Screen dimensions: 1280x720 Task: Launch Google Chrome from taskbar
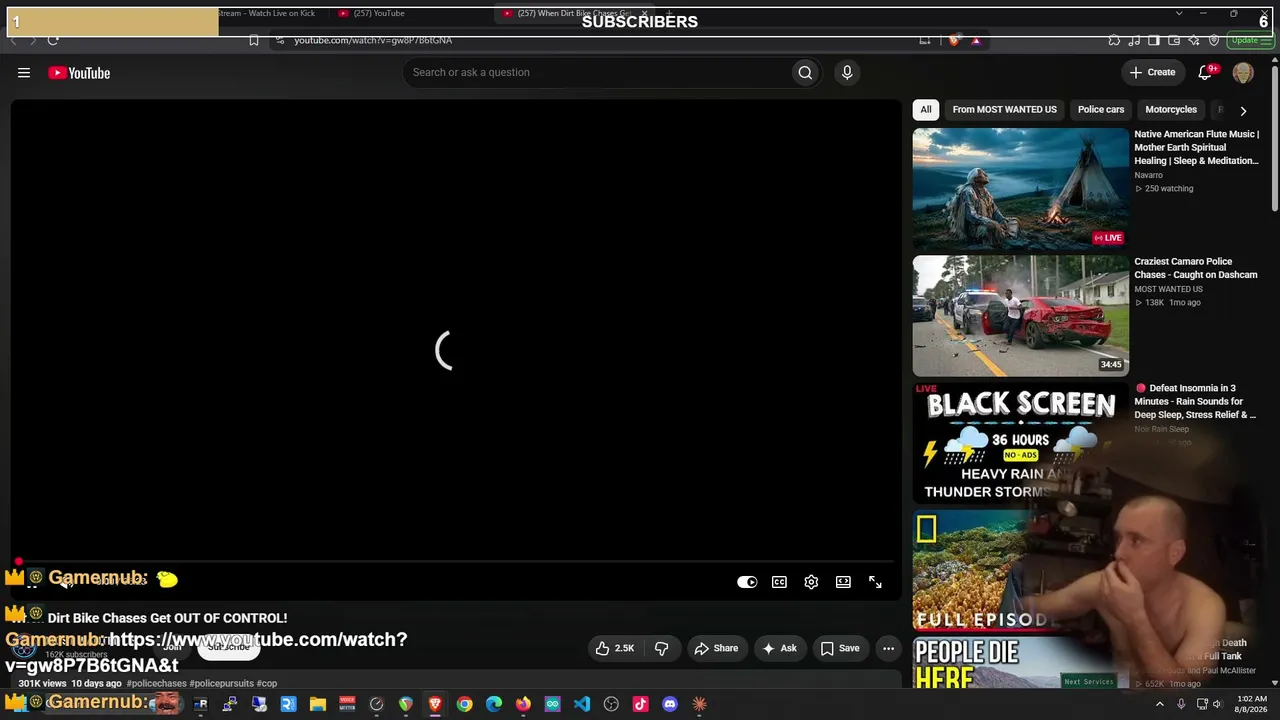tap(464, 704)
